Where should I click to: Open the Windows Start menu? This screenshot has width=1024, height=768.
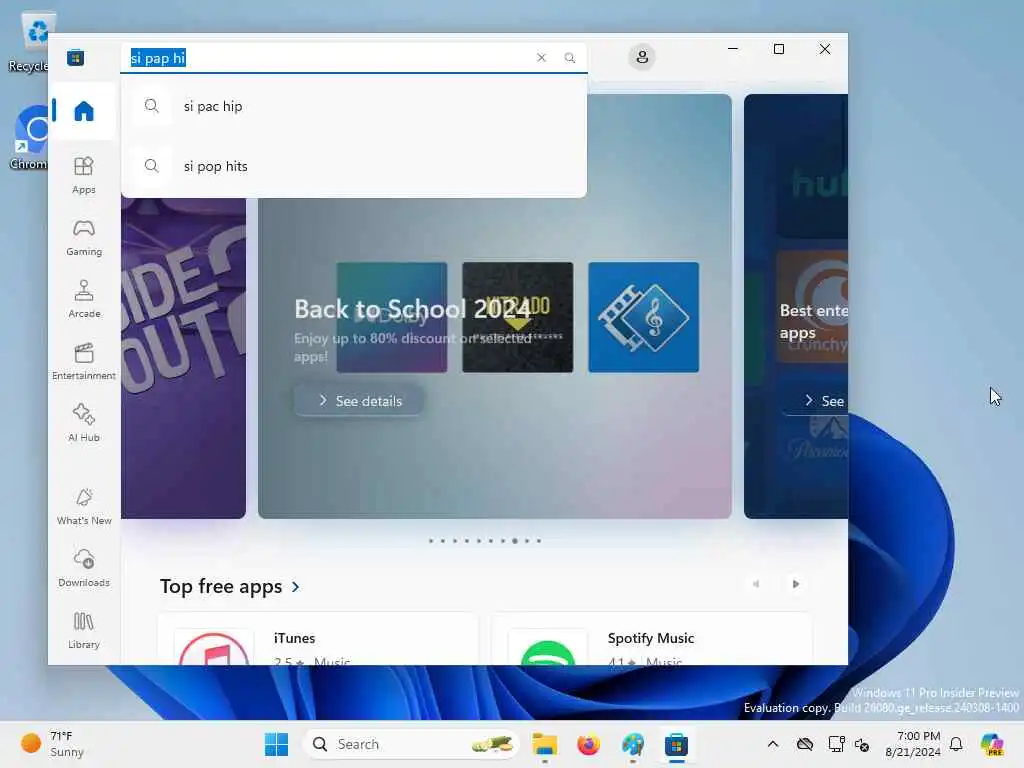click(x=276, y=744)
